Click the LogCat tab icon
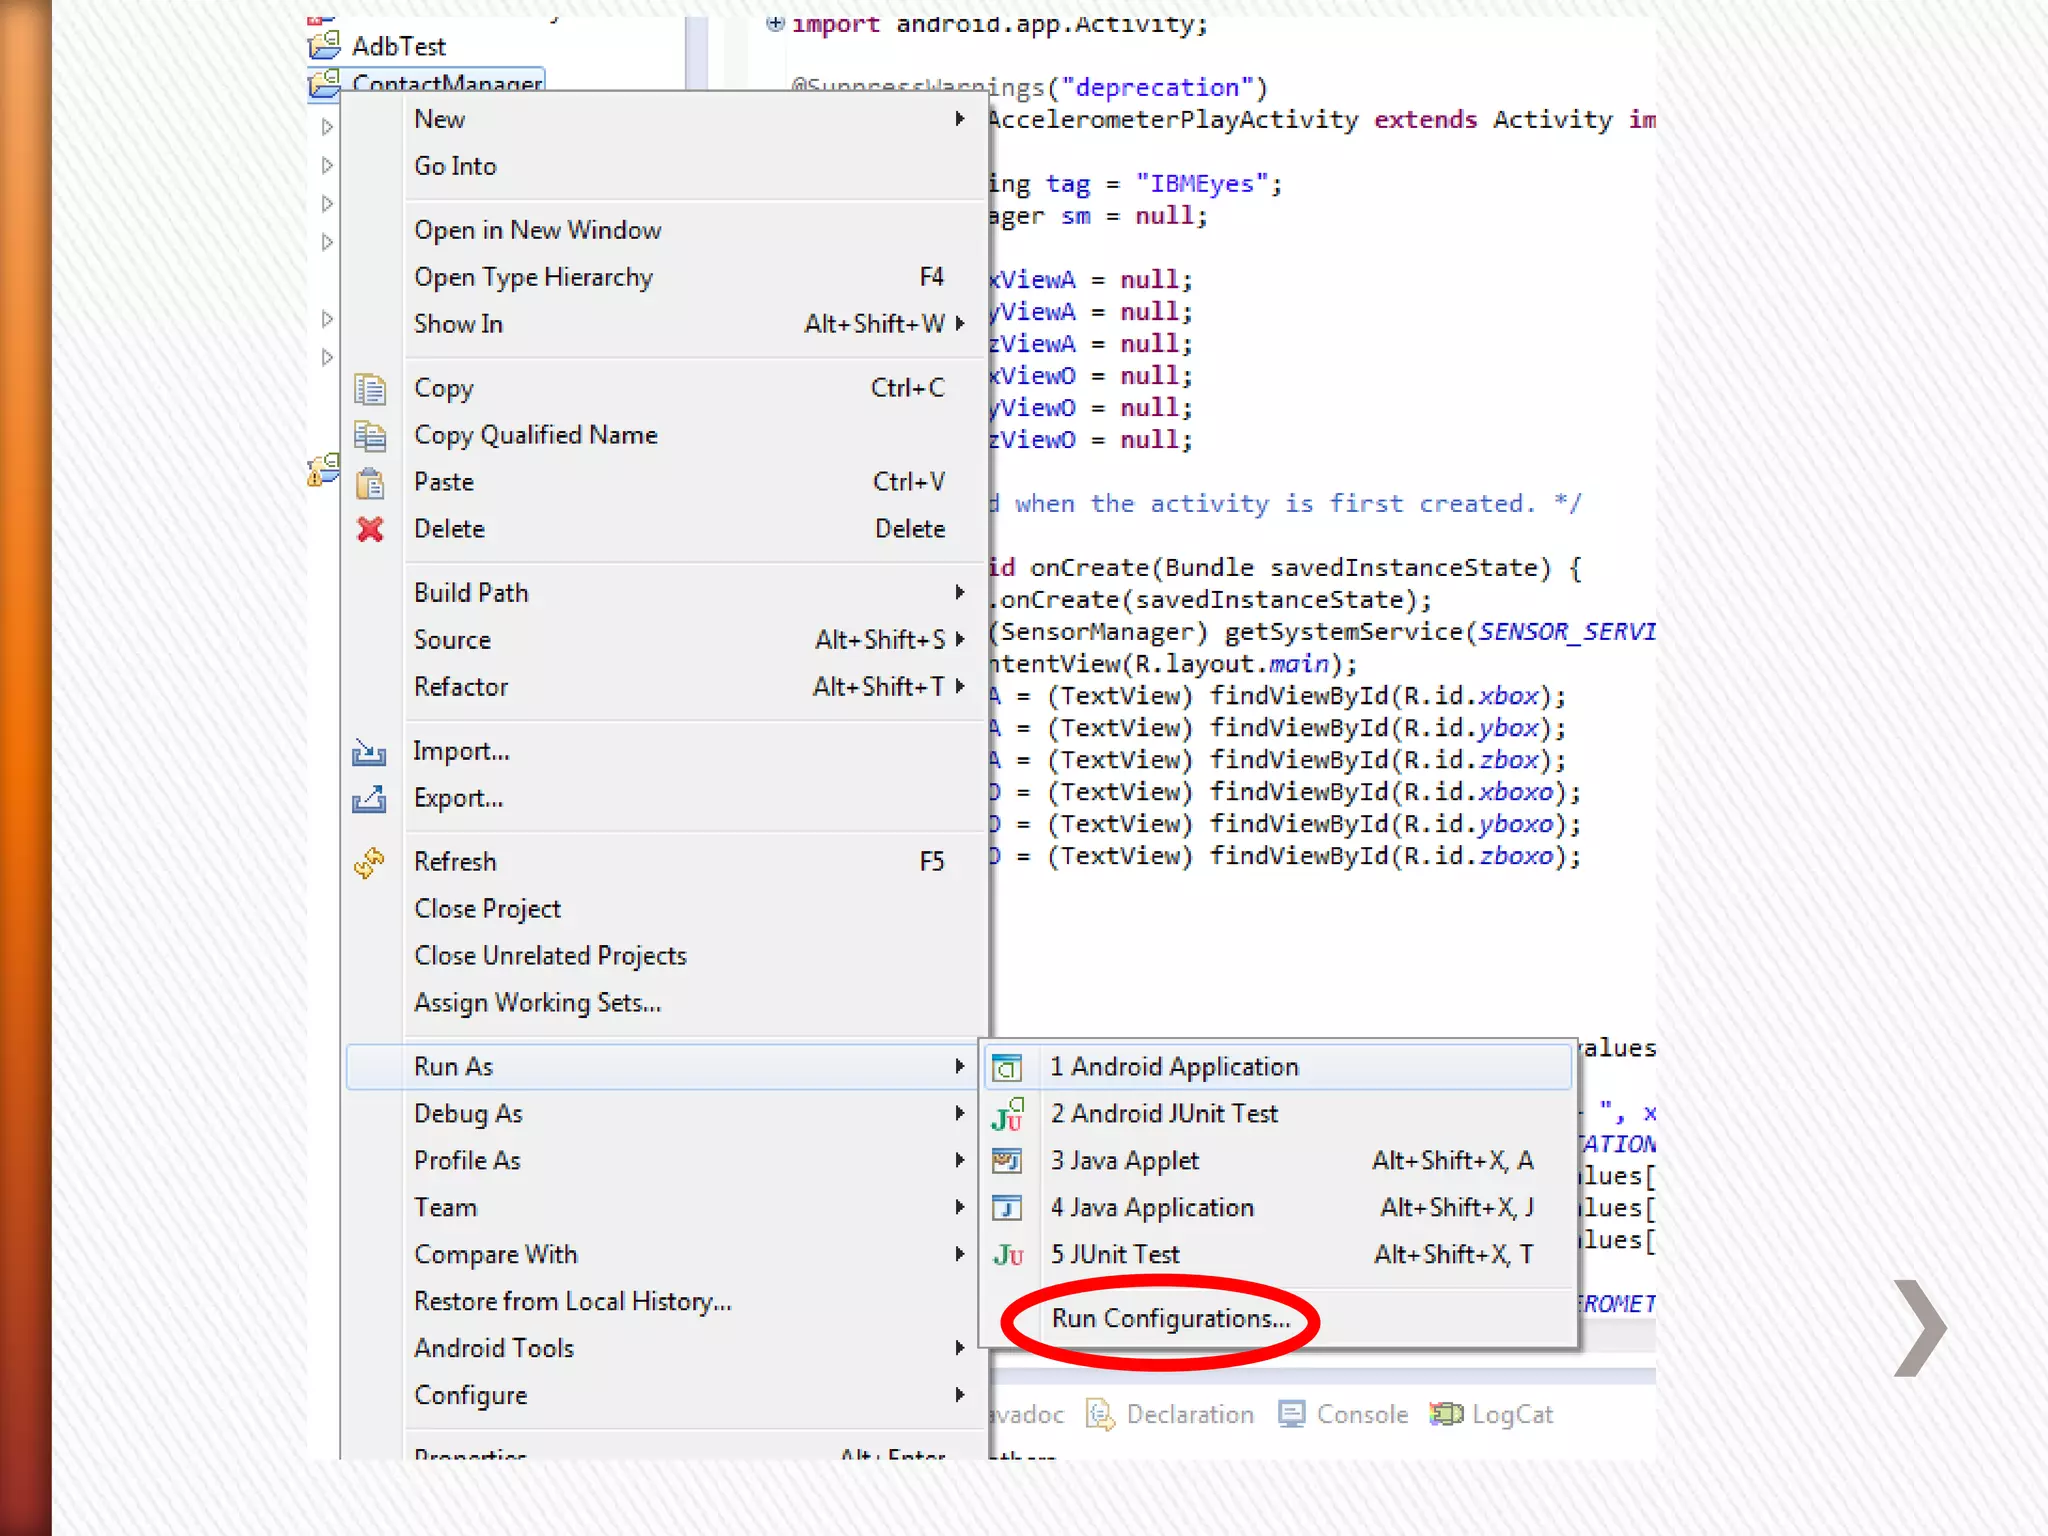The image size is (2048, 1536). [1446, 1414]
